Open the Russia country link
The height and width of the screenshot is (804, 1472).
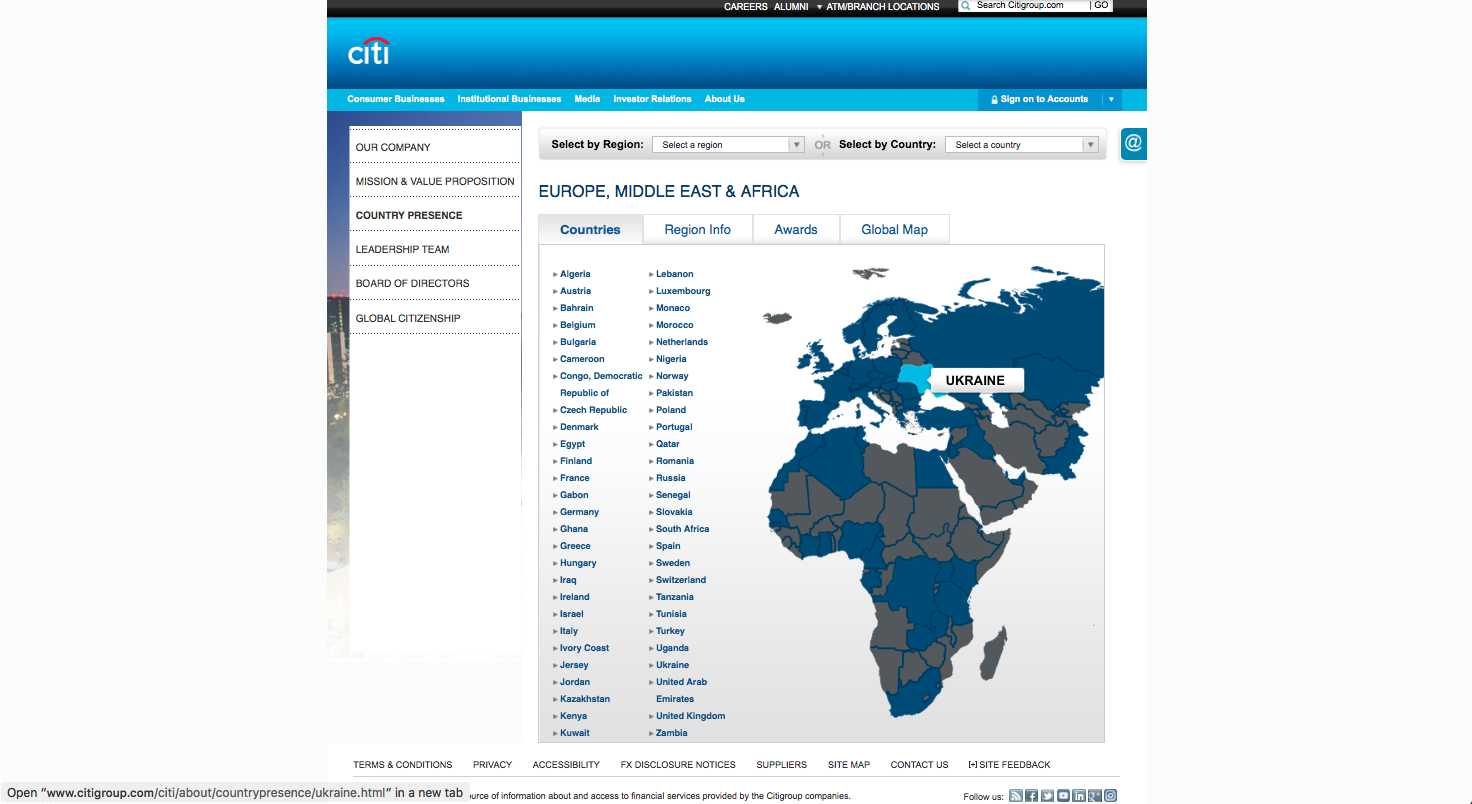pyautogui.click(x=670, y=478)
